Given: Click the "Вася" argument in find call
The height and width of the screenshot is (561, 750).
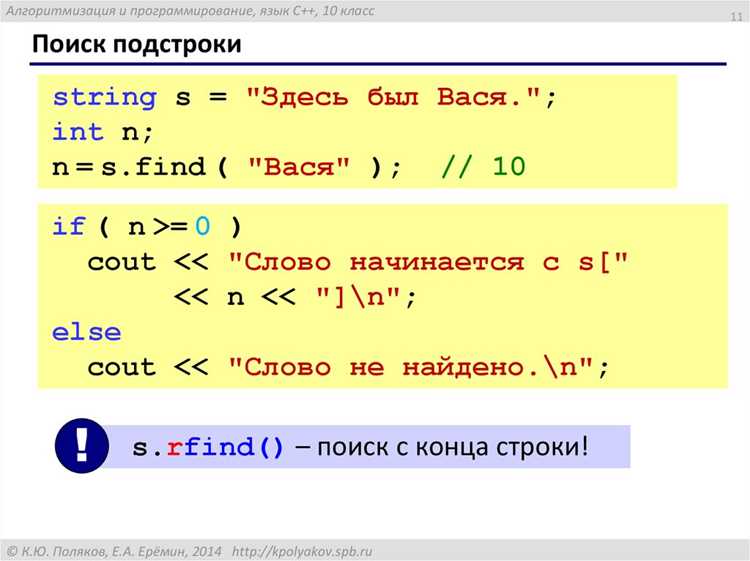Looking at the screenshot, I should point(299,166).
